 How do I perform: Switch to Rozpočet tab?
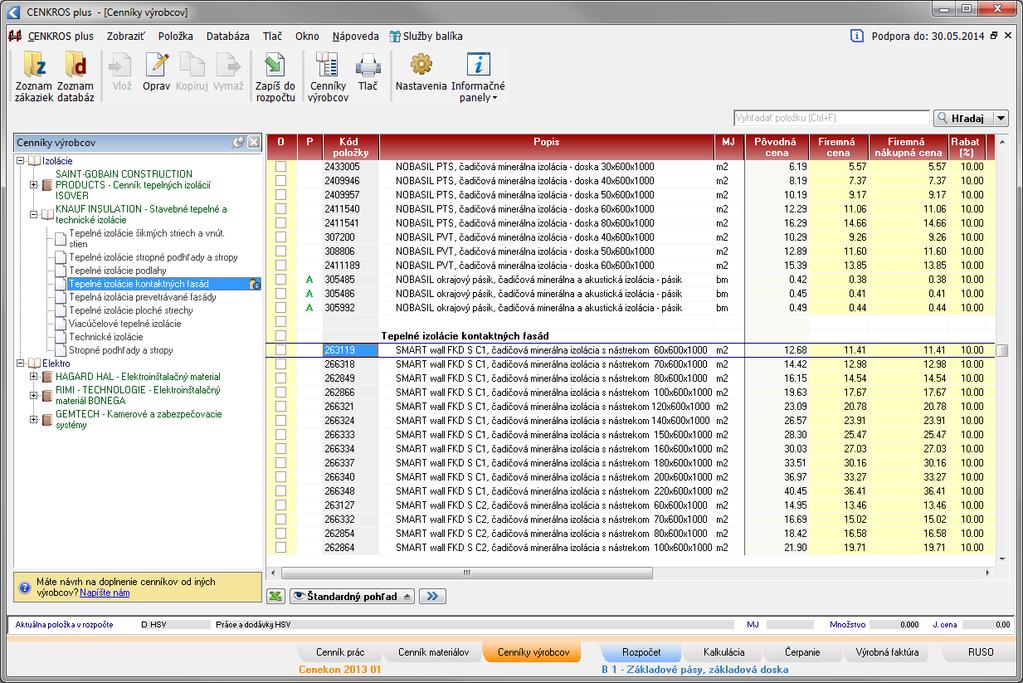(641, 652)
